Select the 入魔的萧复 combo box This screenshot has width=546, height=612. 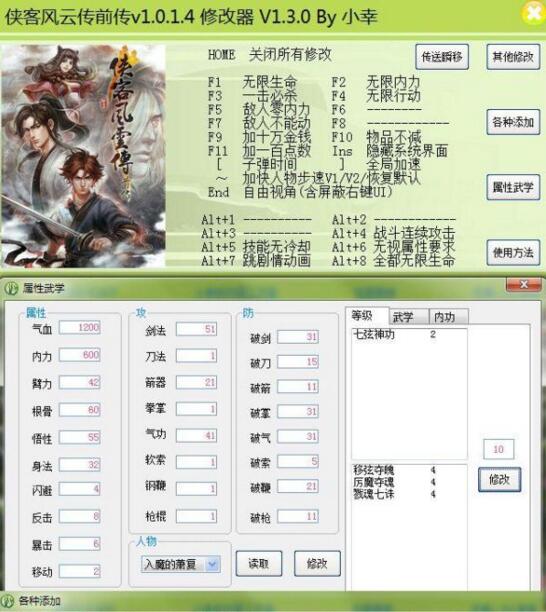(181, 564)
